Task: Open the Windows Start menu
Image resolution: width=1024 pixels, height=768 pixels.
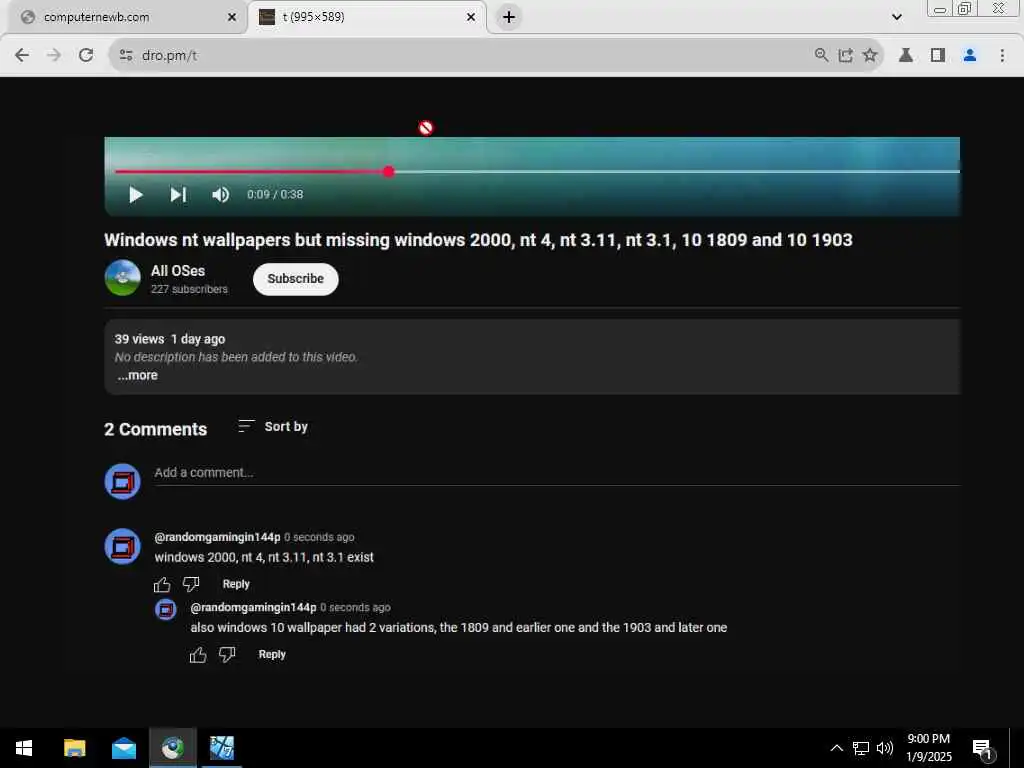Action: [24, 748]
